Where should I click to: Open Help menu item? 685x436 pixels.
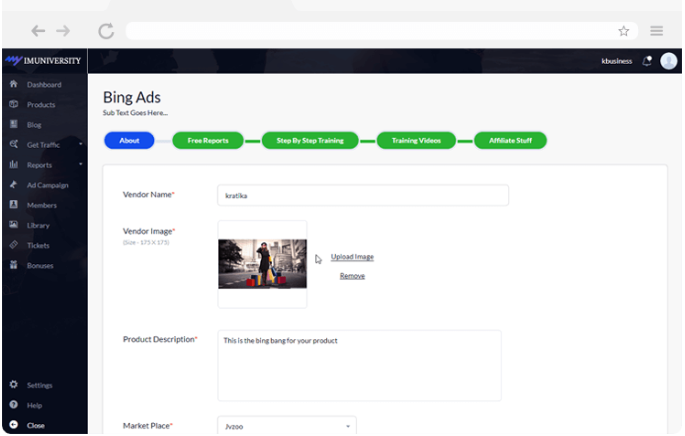pos(34,405)
